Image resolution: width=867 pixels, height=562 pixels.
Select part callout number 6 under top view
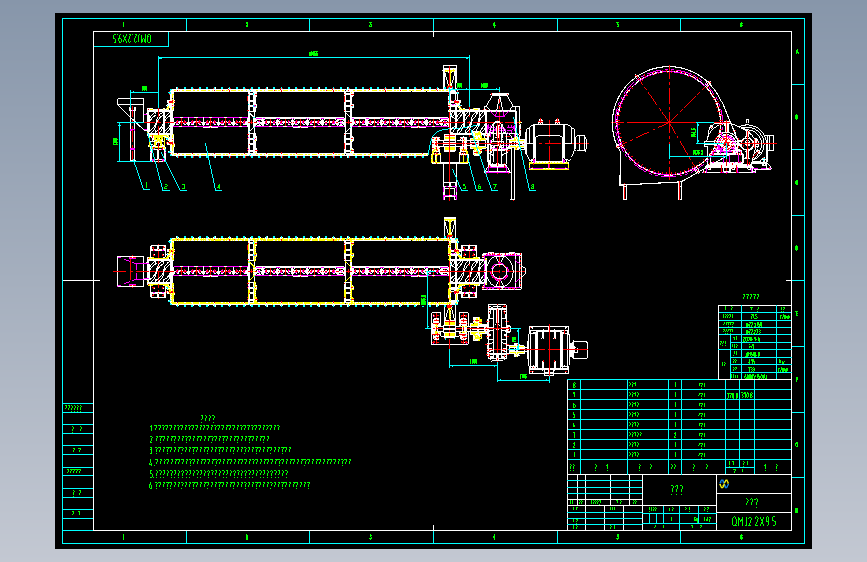coord(479,187)
